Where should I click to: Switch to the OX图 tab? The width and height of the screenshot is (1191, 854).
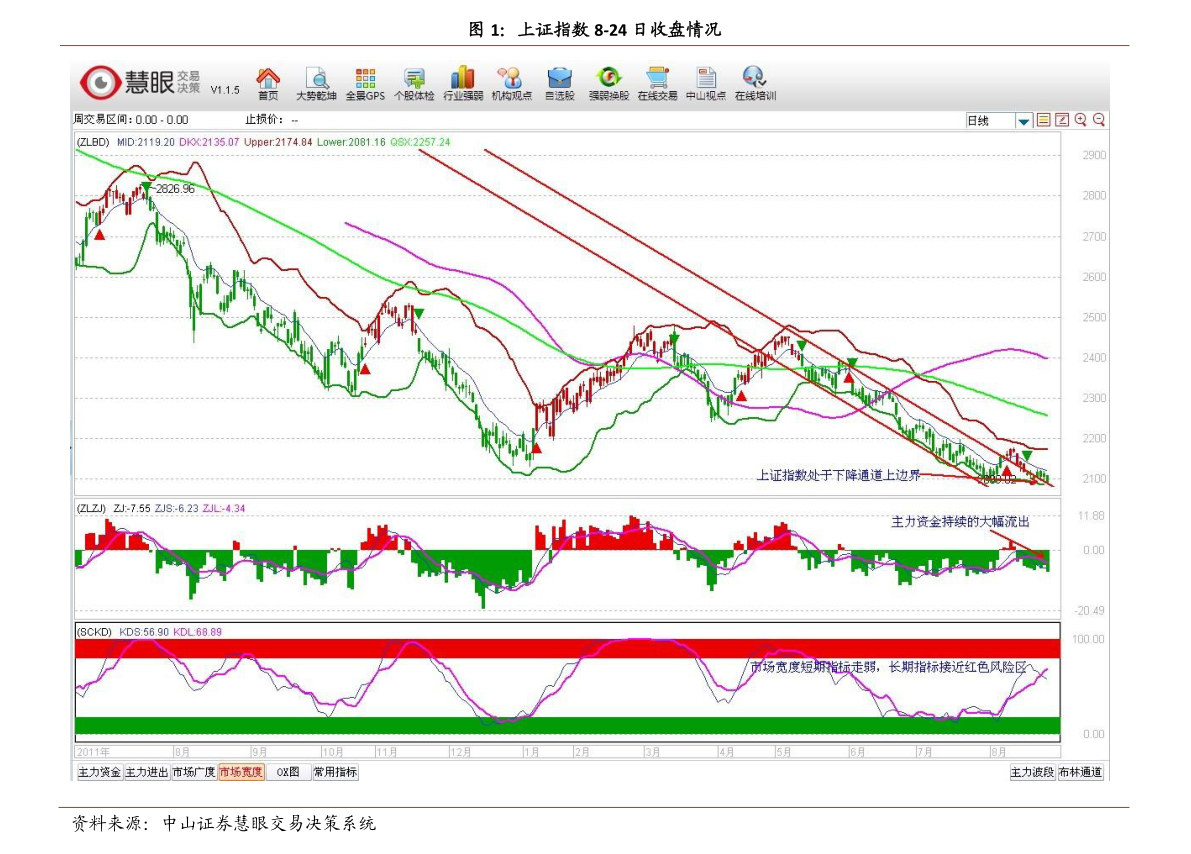tap(288, 772)
